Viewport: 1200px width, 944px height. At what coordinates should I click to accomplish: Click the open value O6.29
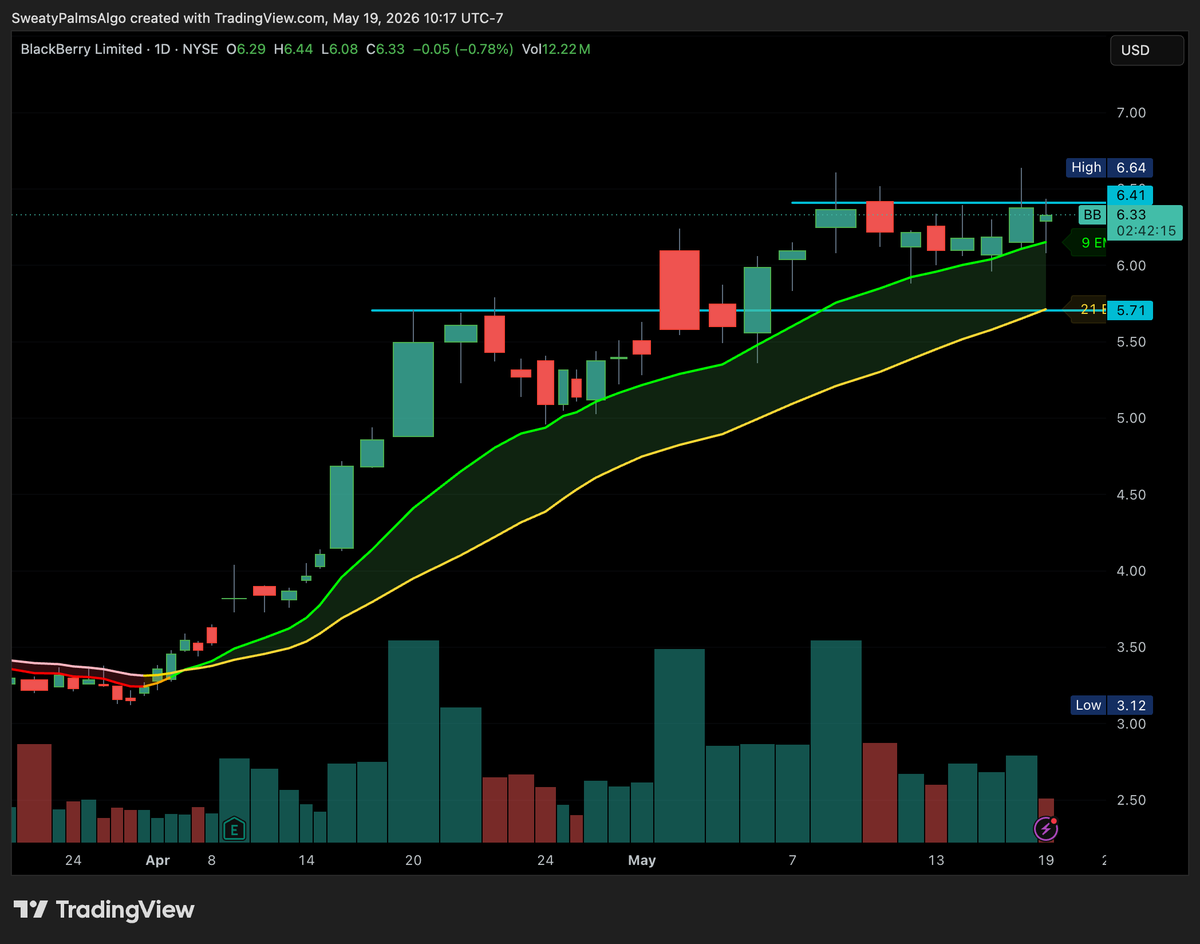[246, 49]
